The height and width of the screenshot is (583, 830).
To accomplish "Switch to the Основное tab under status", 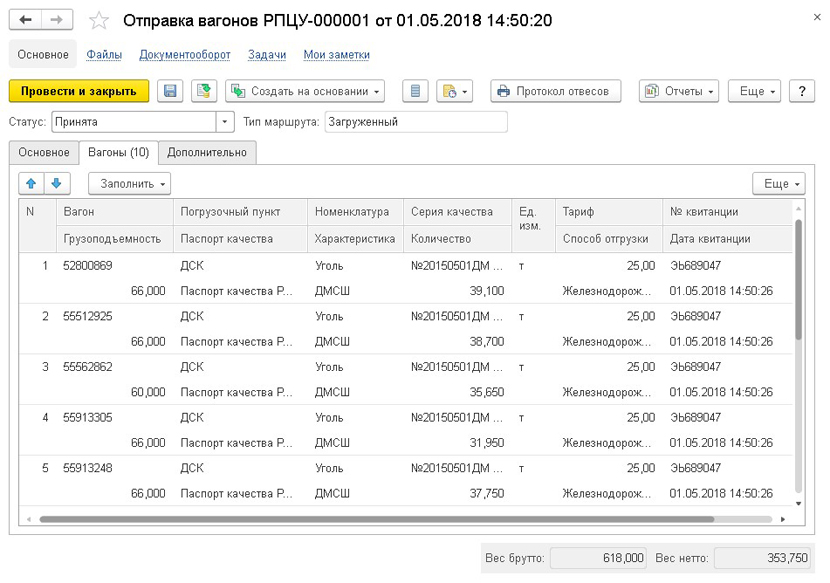I will click(43, 152).
